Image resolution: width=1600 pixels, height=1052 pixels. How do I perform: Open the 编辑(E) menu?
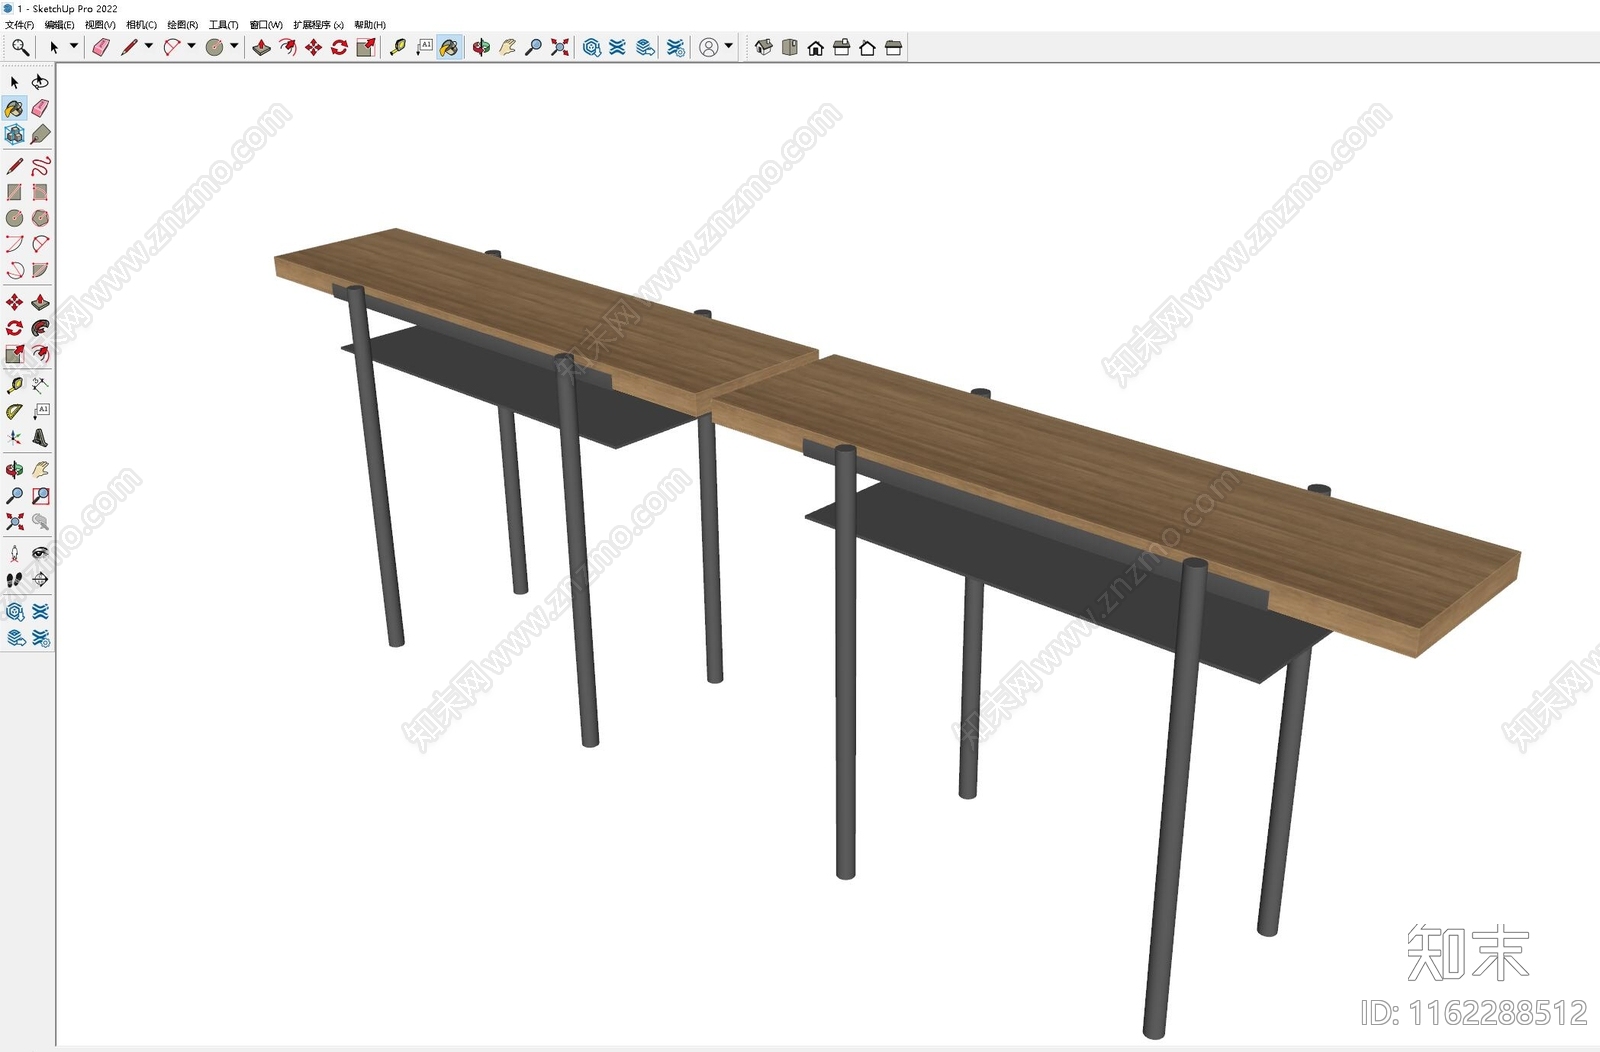click(59, 25)
